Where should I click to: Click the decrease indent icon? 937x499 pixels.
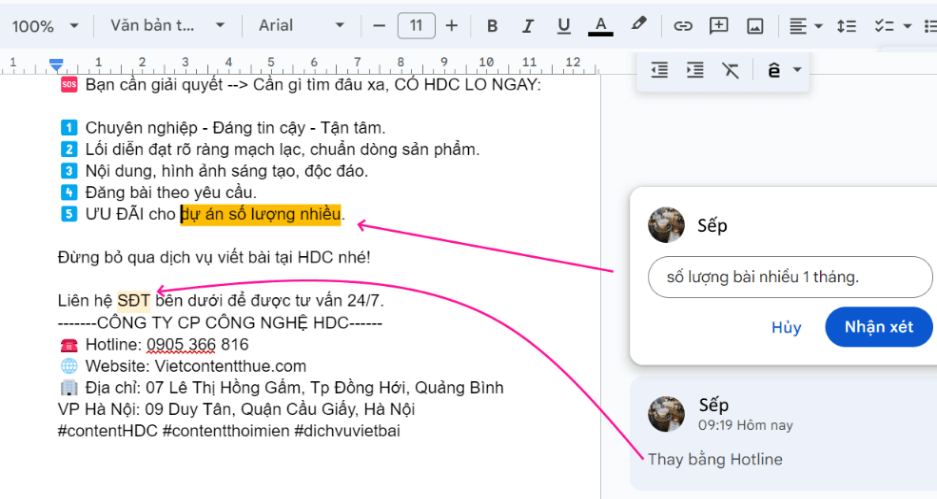(x=659, y=70)
